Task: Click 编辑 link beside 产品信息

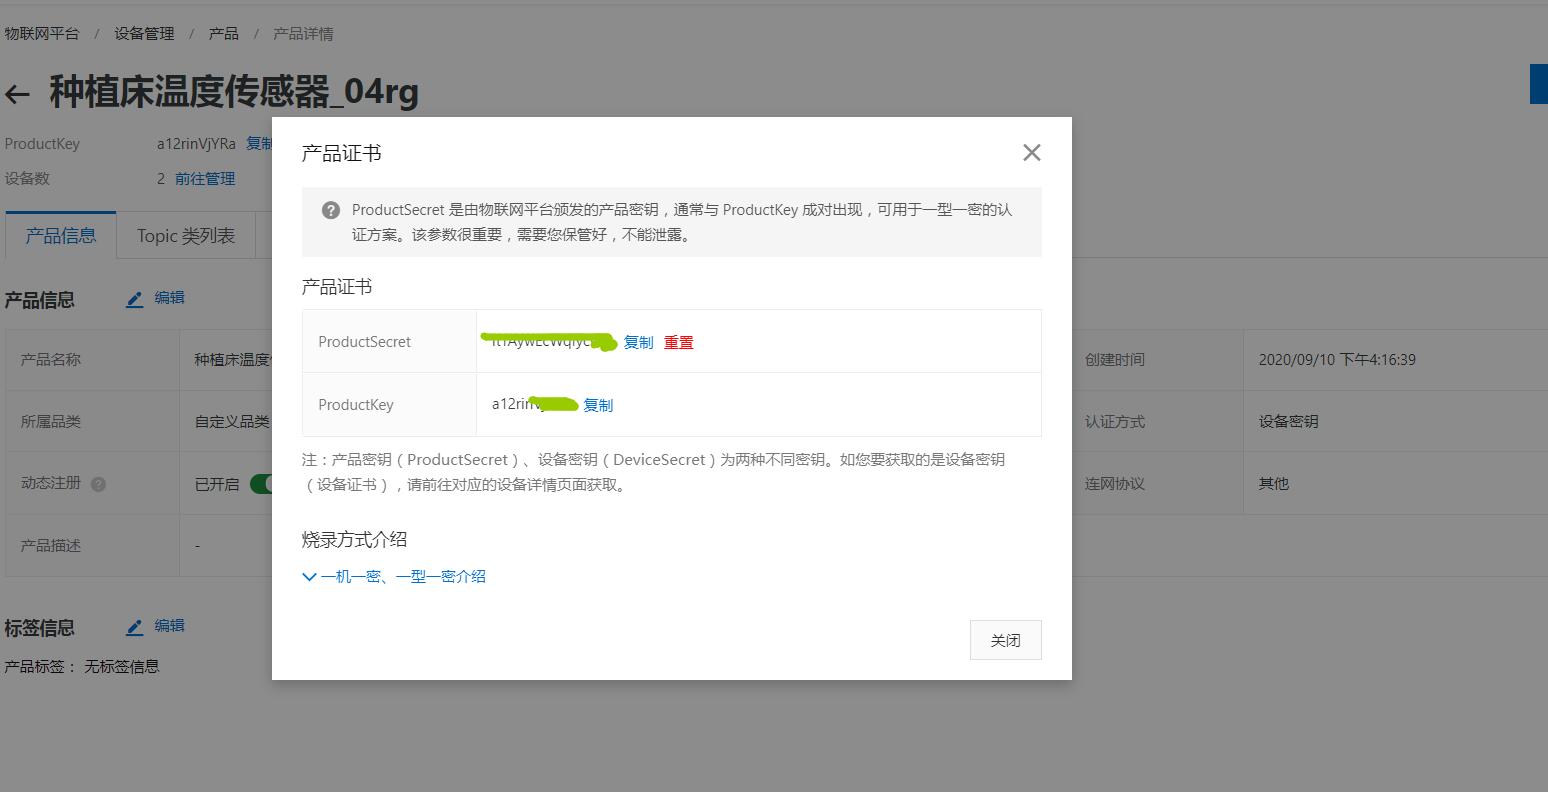Action: click(x=169, y=298)
